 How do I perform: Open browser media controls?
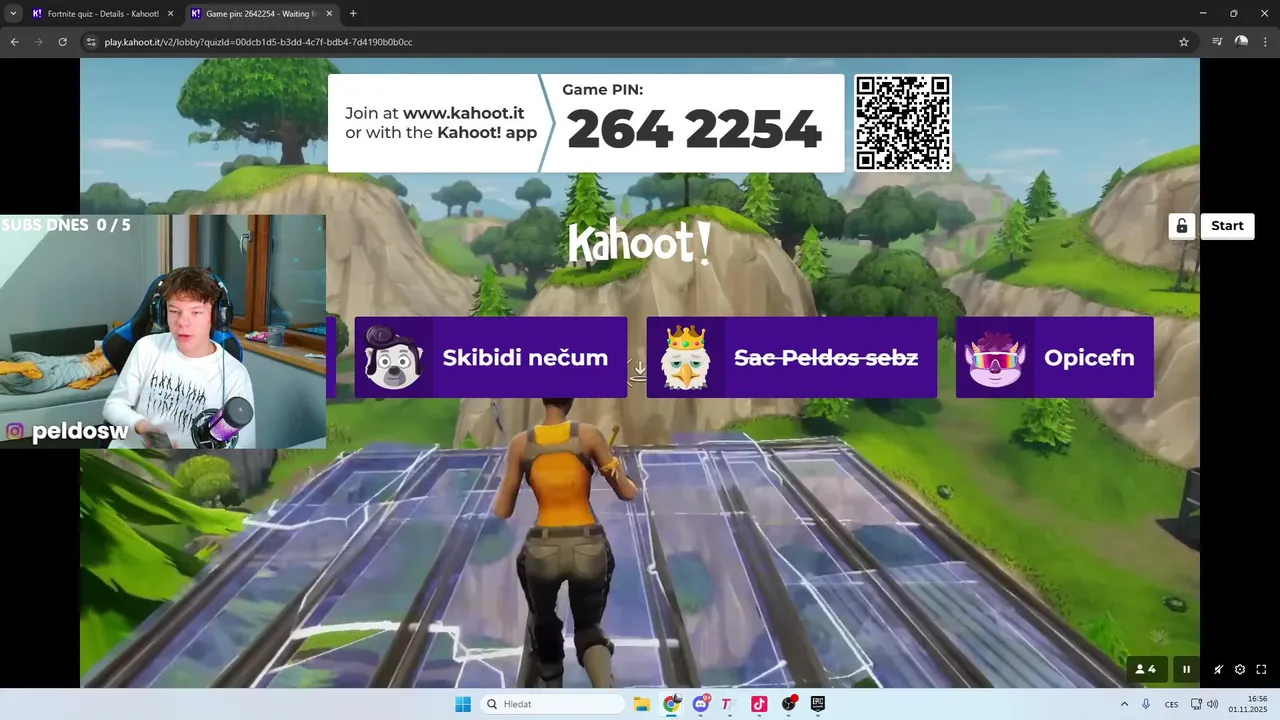[1217, 42]
